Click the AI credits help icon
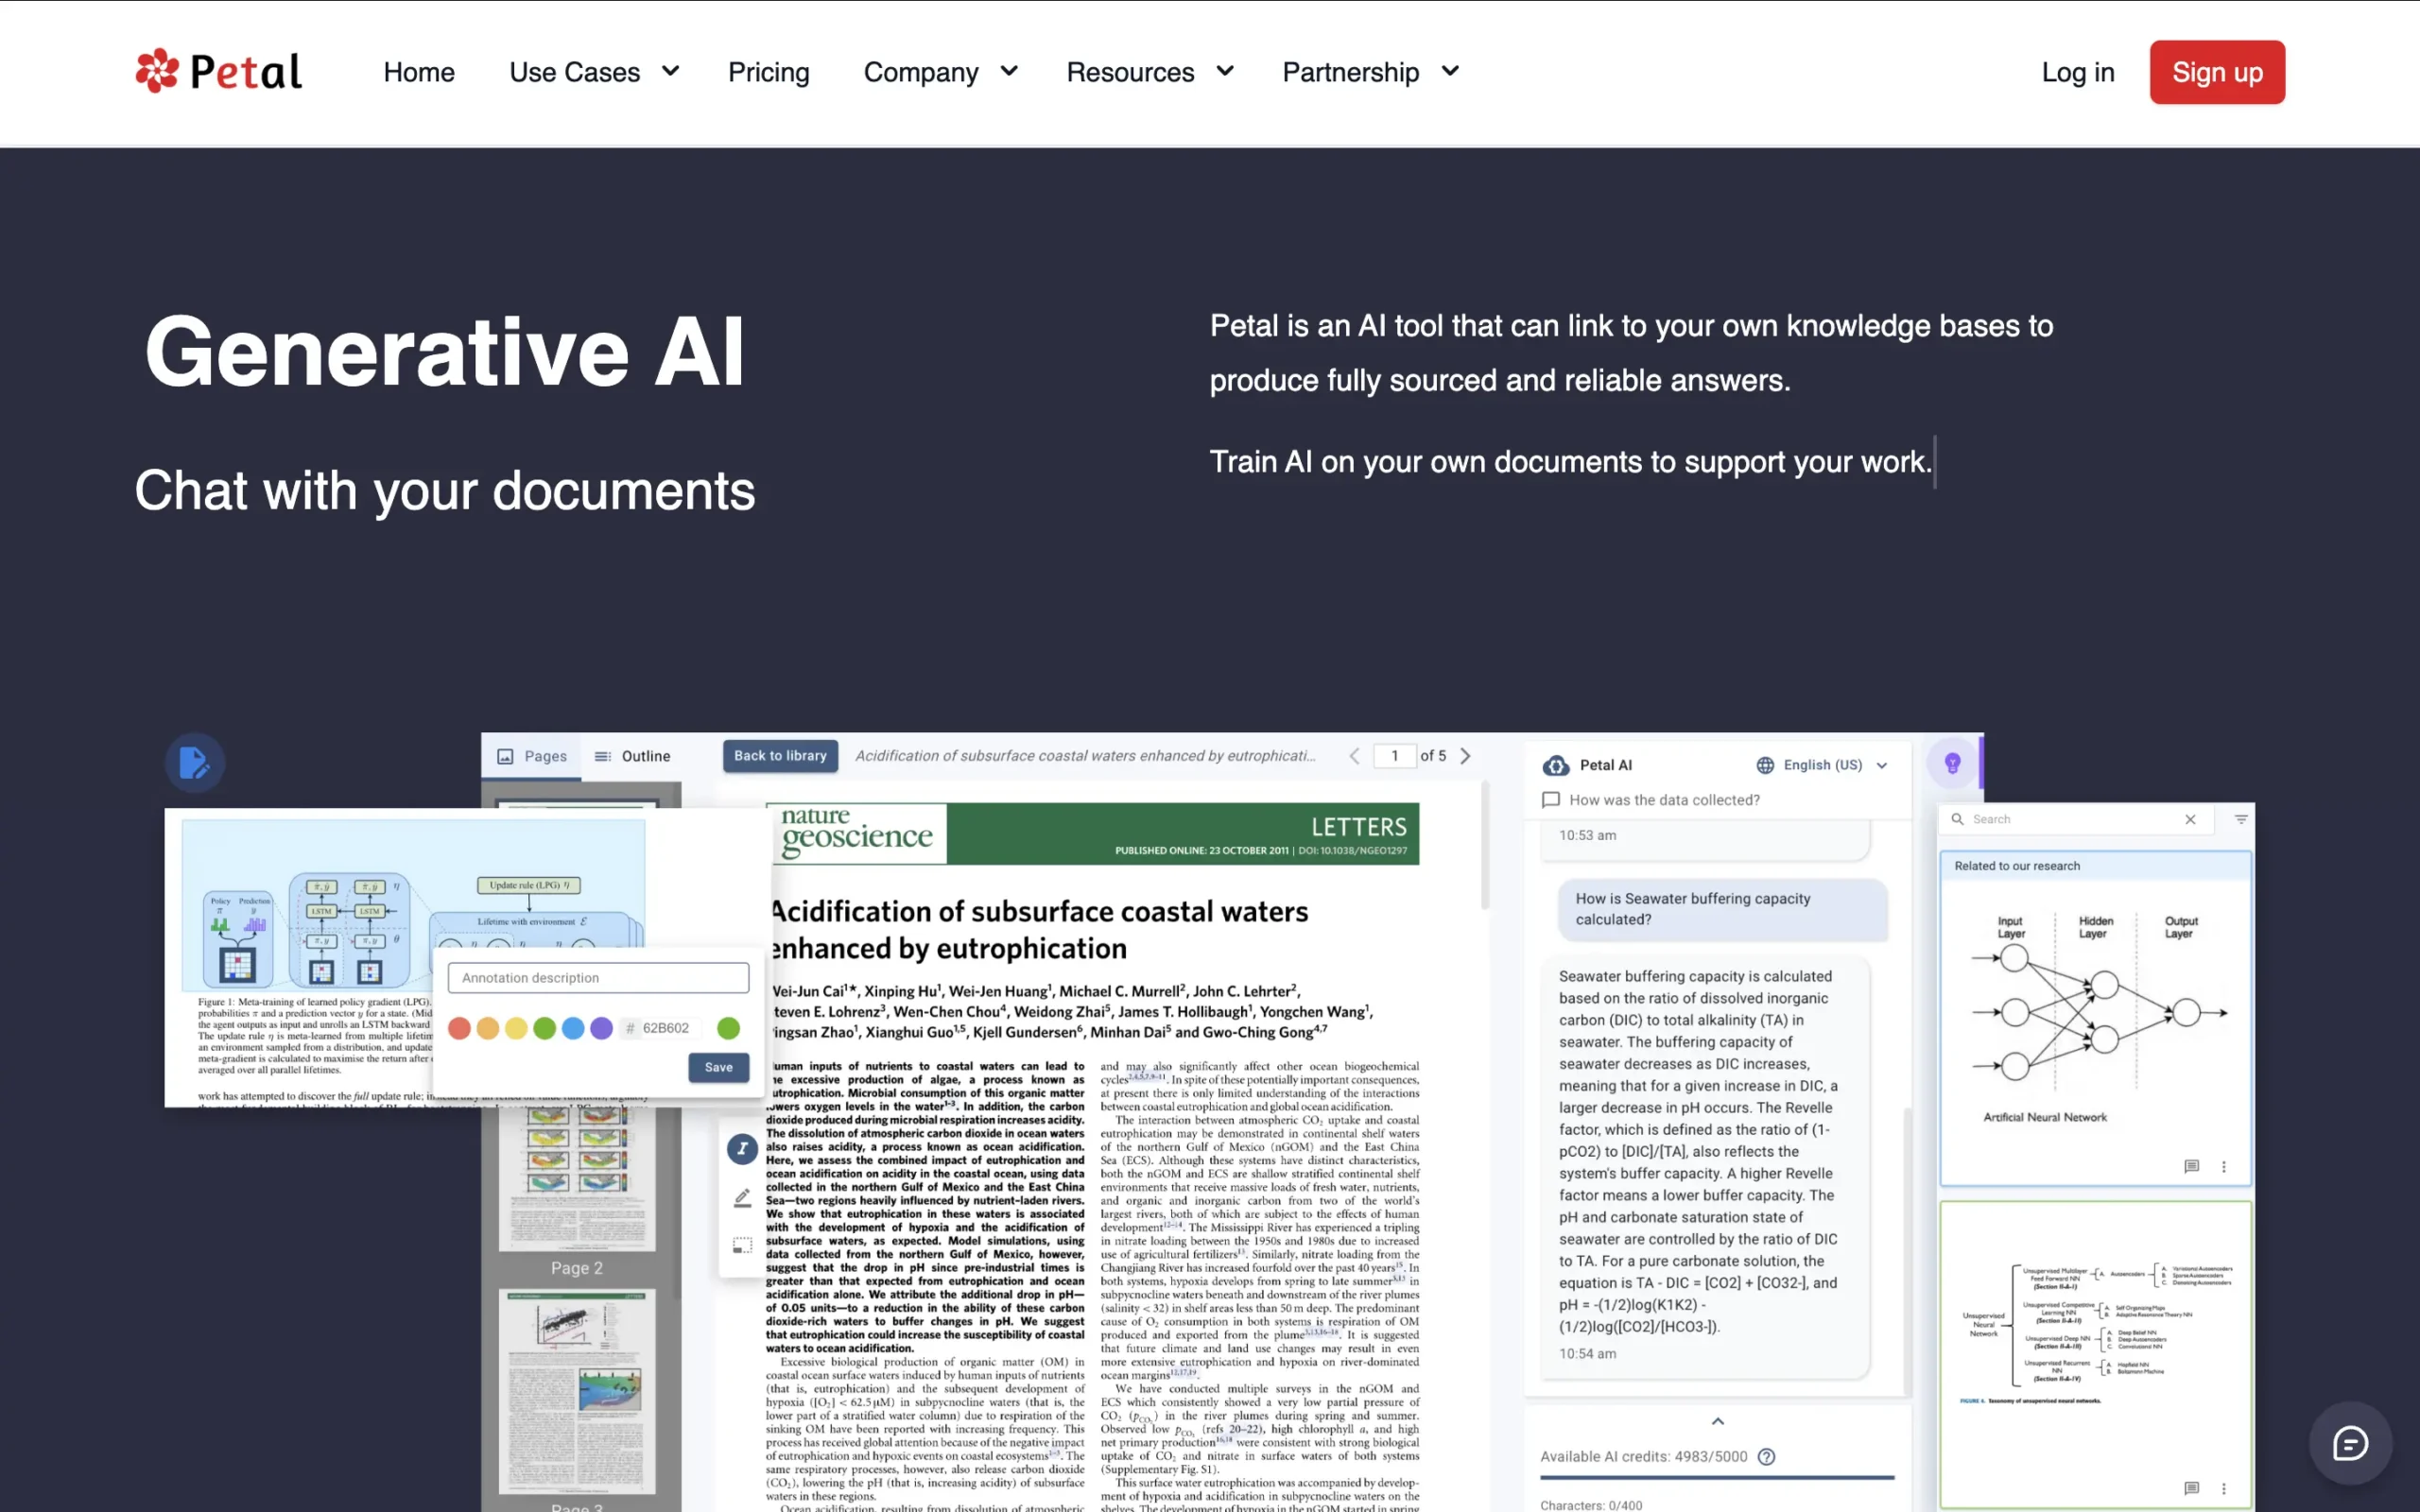 pyautogui.click(x=1767, y=1456)
